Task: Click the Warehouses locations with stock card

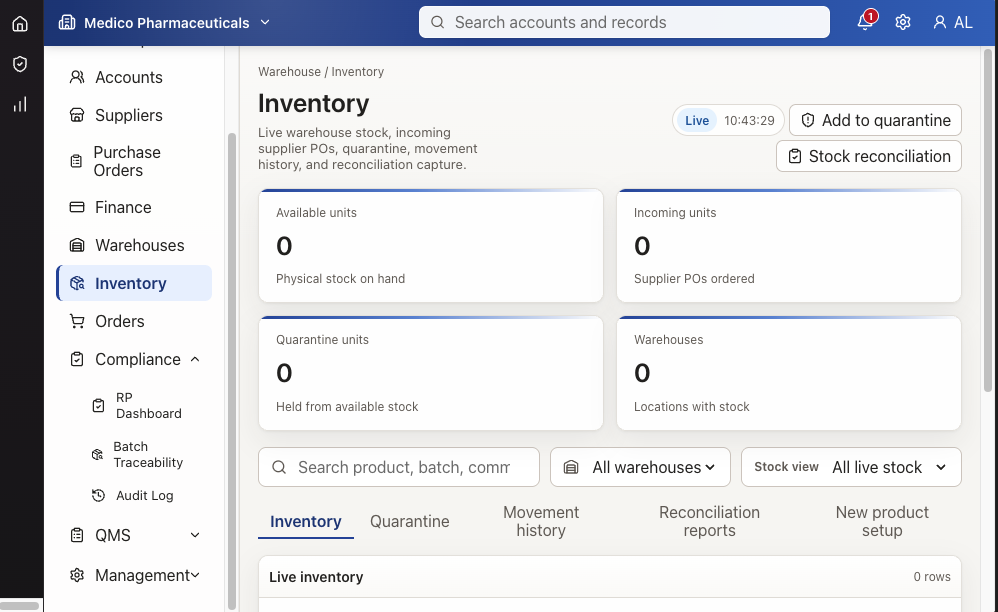Action: pos(789,373)
